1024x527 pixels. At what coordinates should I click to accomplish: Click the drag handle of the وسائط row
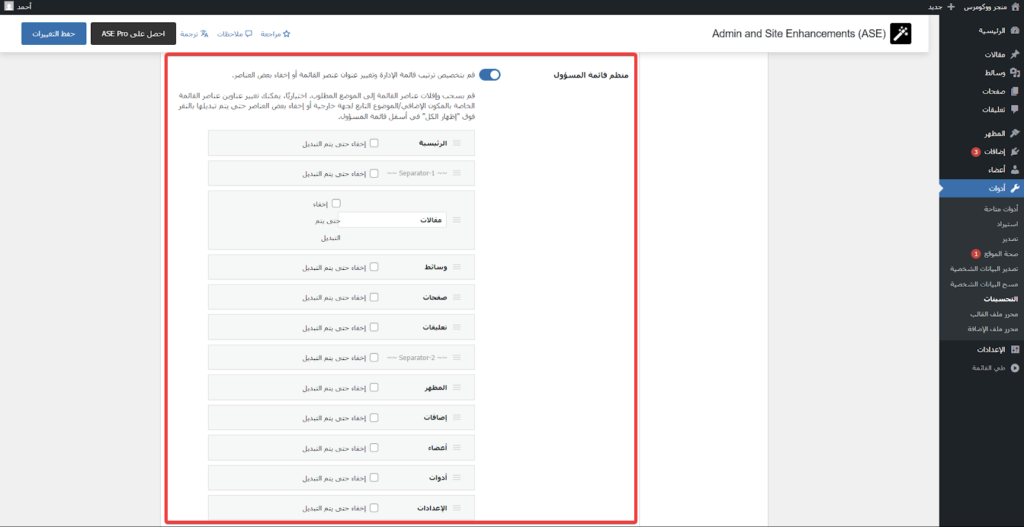[x=457, y=266]
